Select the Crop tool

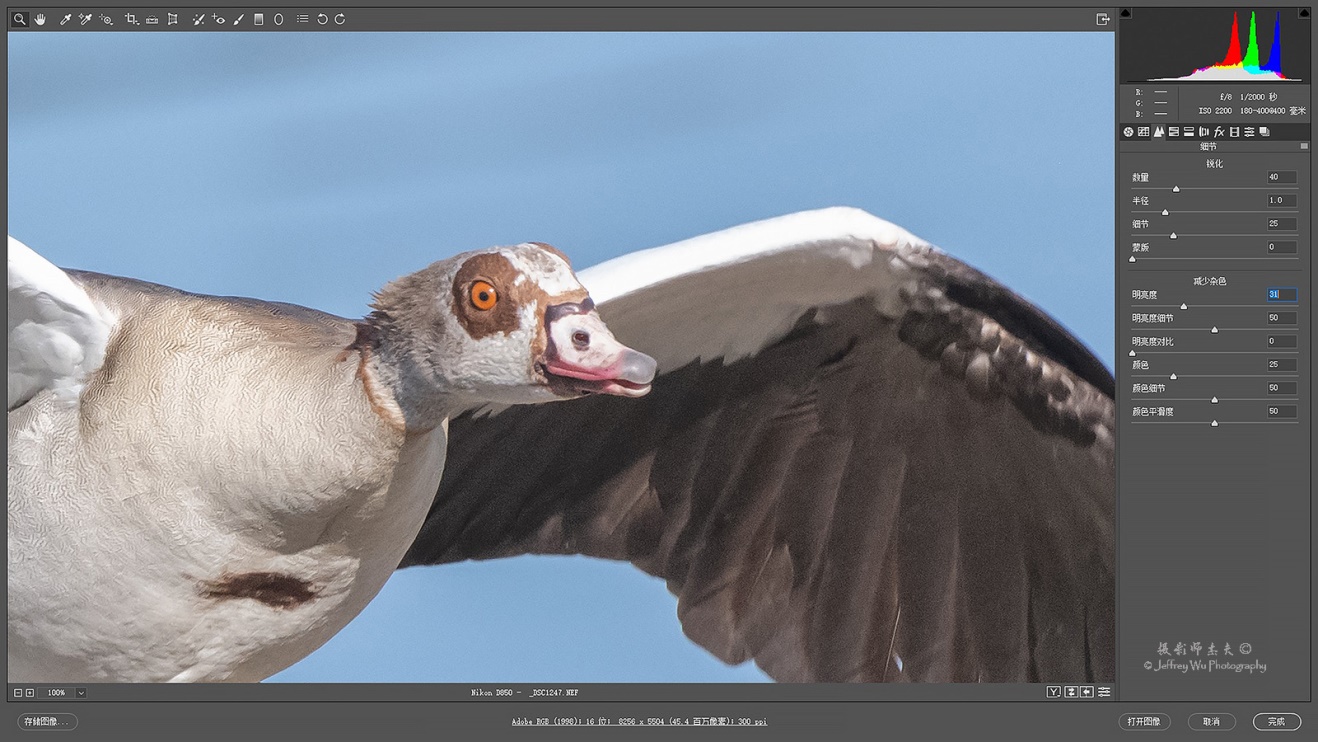pos(130,18)
